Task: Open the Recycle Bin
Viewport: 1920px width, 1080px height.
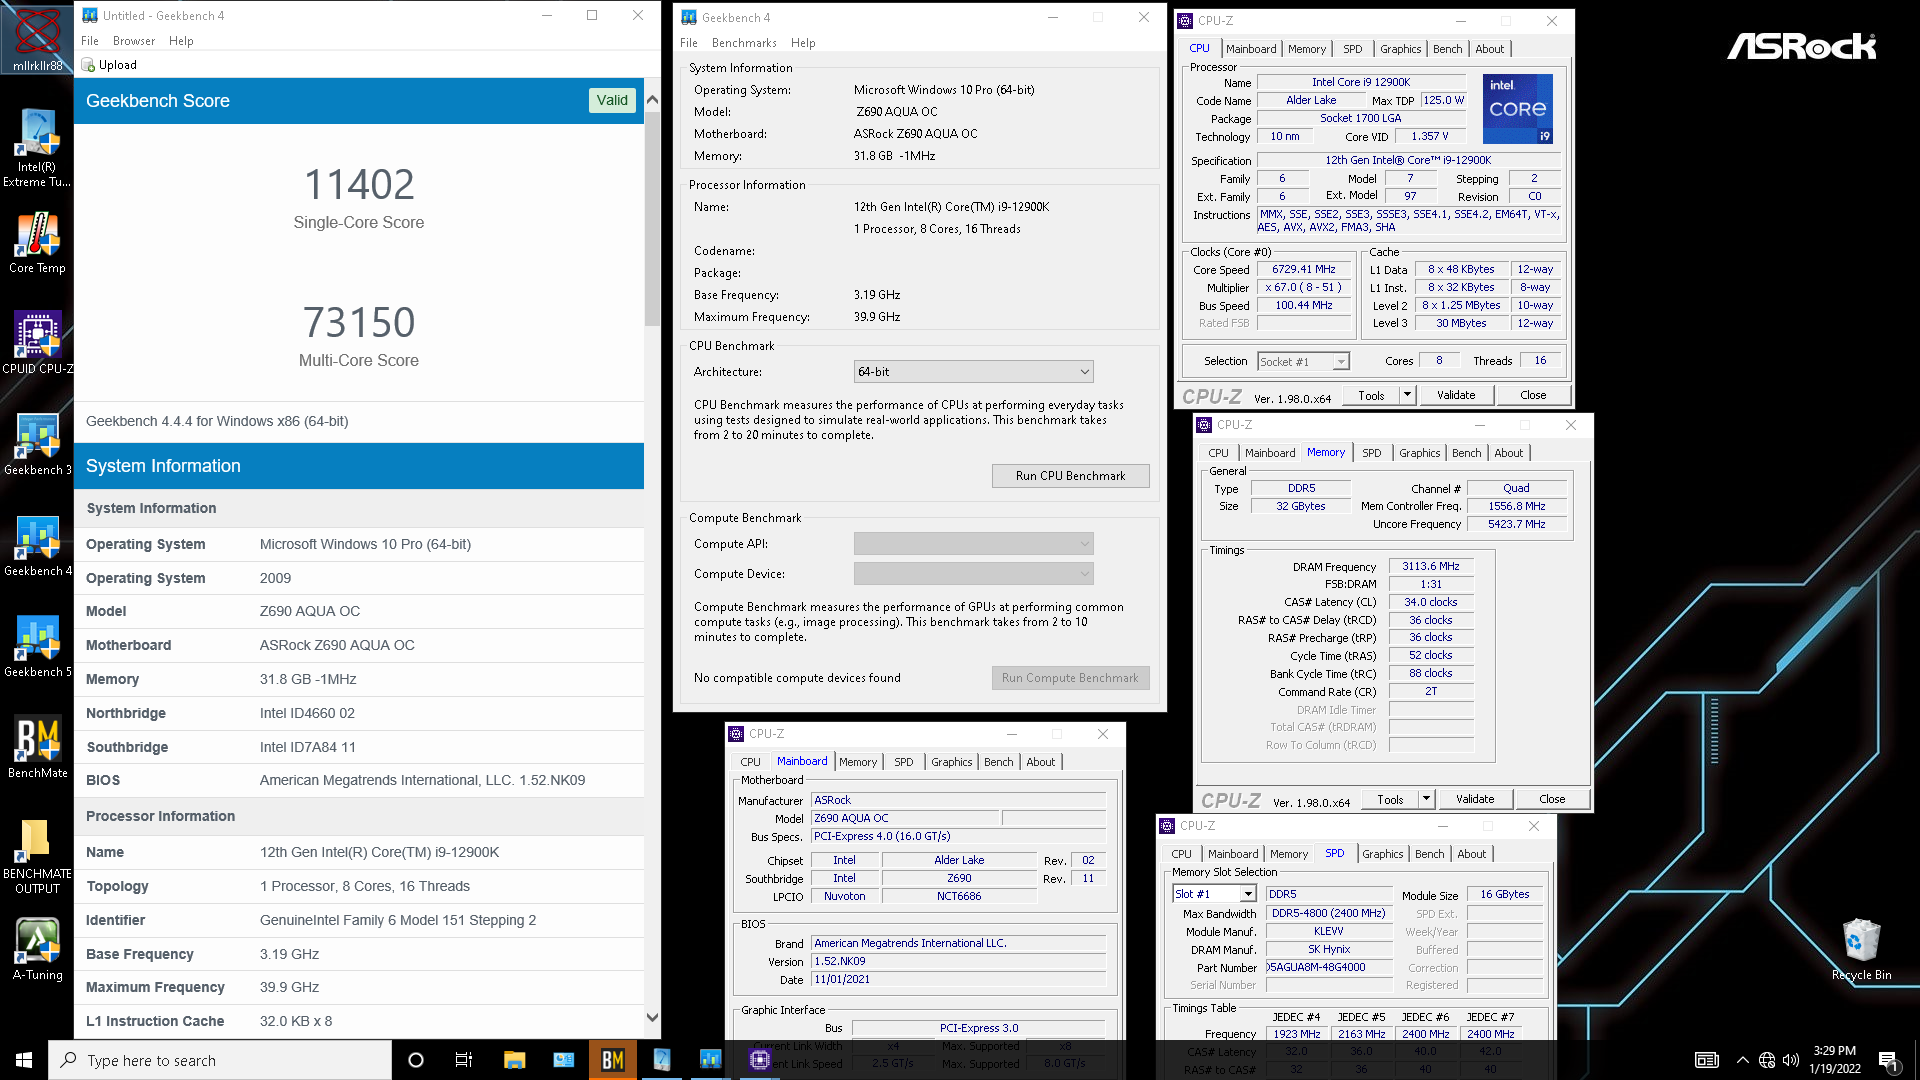Action: point(1861,949)
